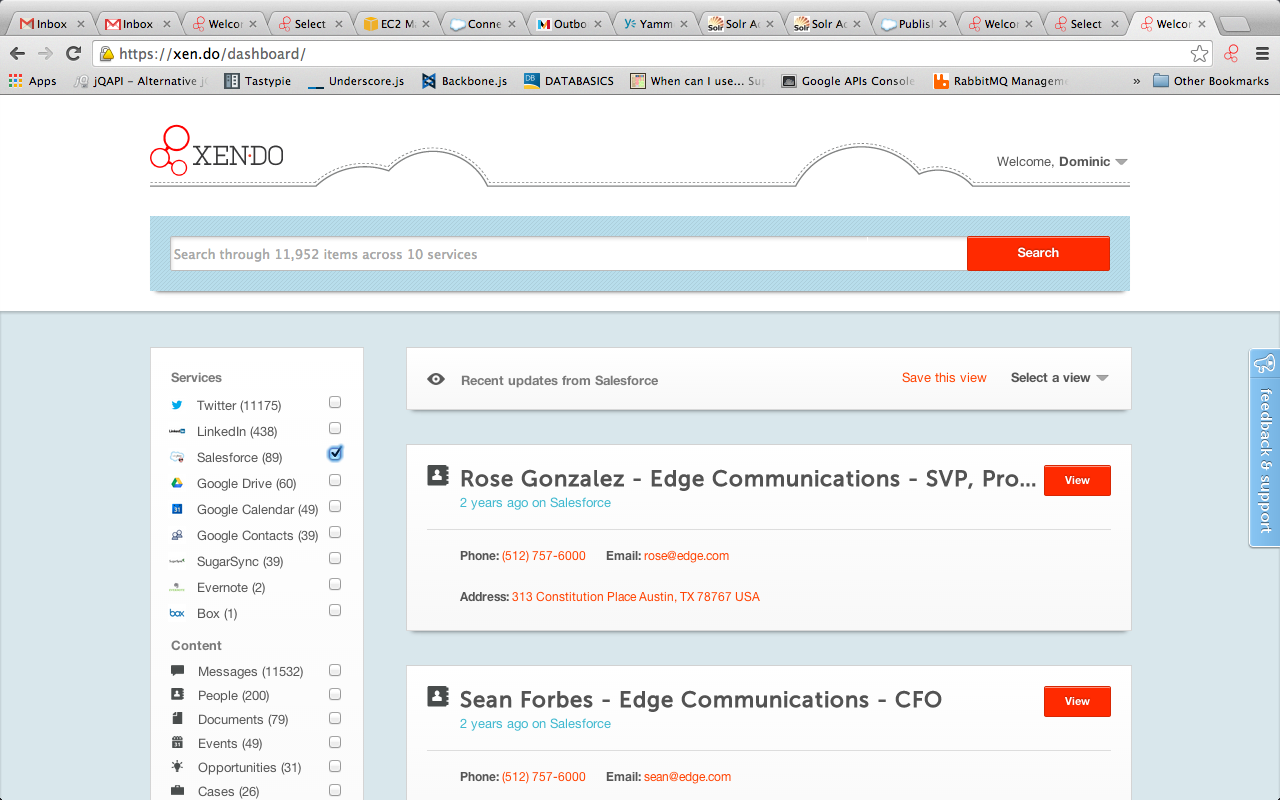Click the Google Contacts service icon

[177, 535]
